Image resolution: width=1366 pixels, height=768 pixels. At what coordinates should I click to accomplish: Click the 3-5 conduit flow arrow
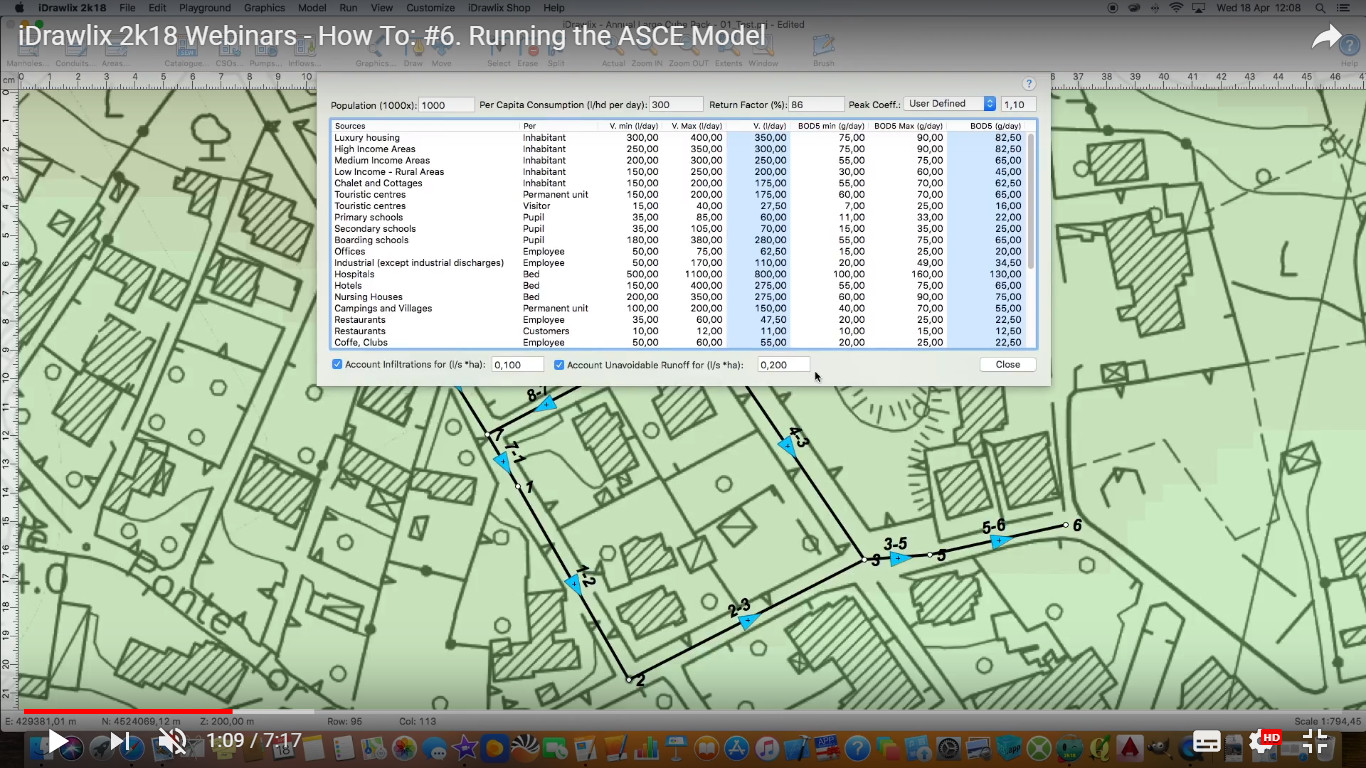coord(900,558)
